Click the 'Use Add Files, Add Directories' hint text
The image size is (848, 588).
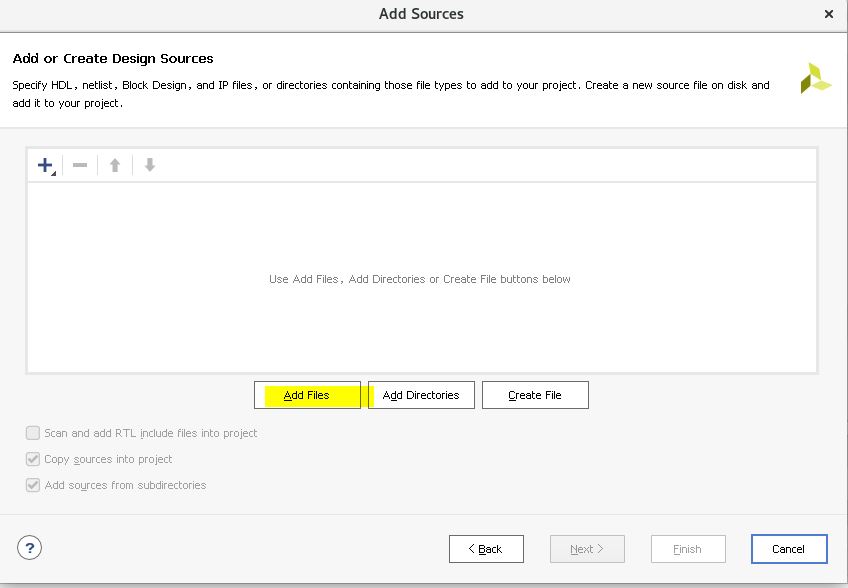click(420, 279)
